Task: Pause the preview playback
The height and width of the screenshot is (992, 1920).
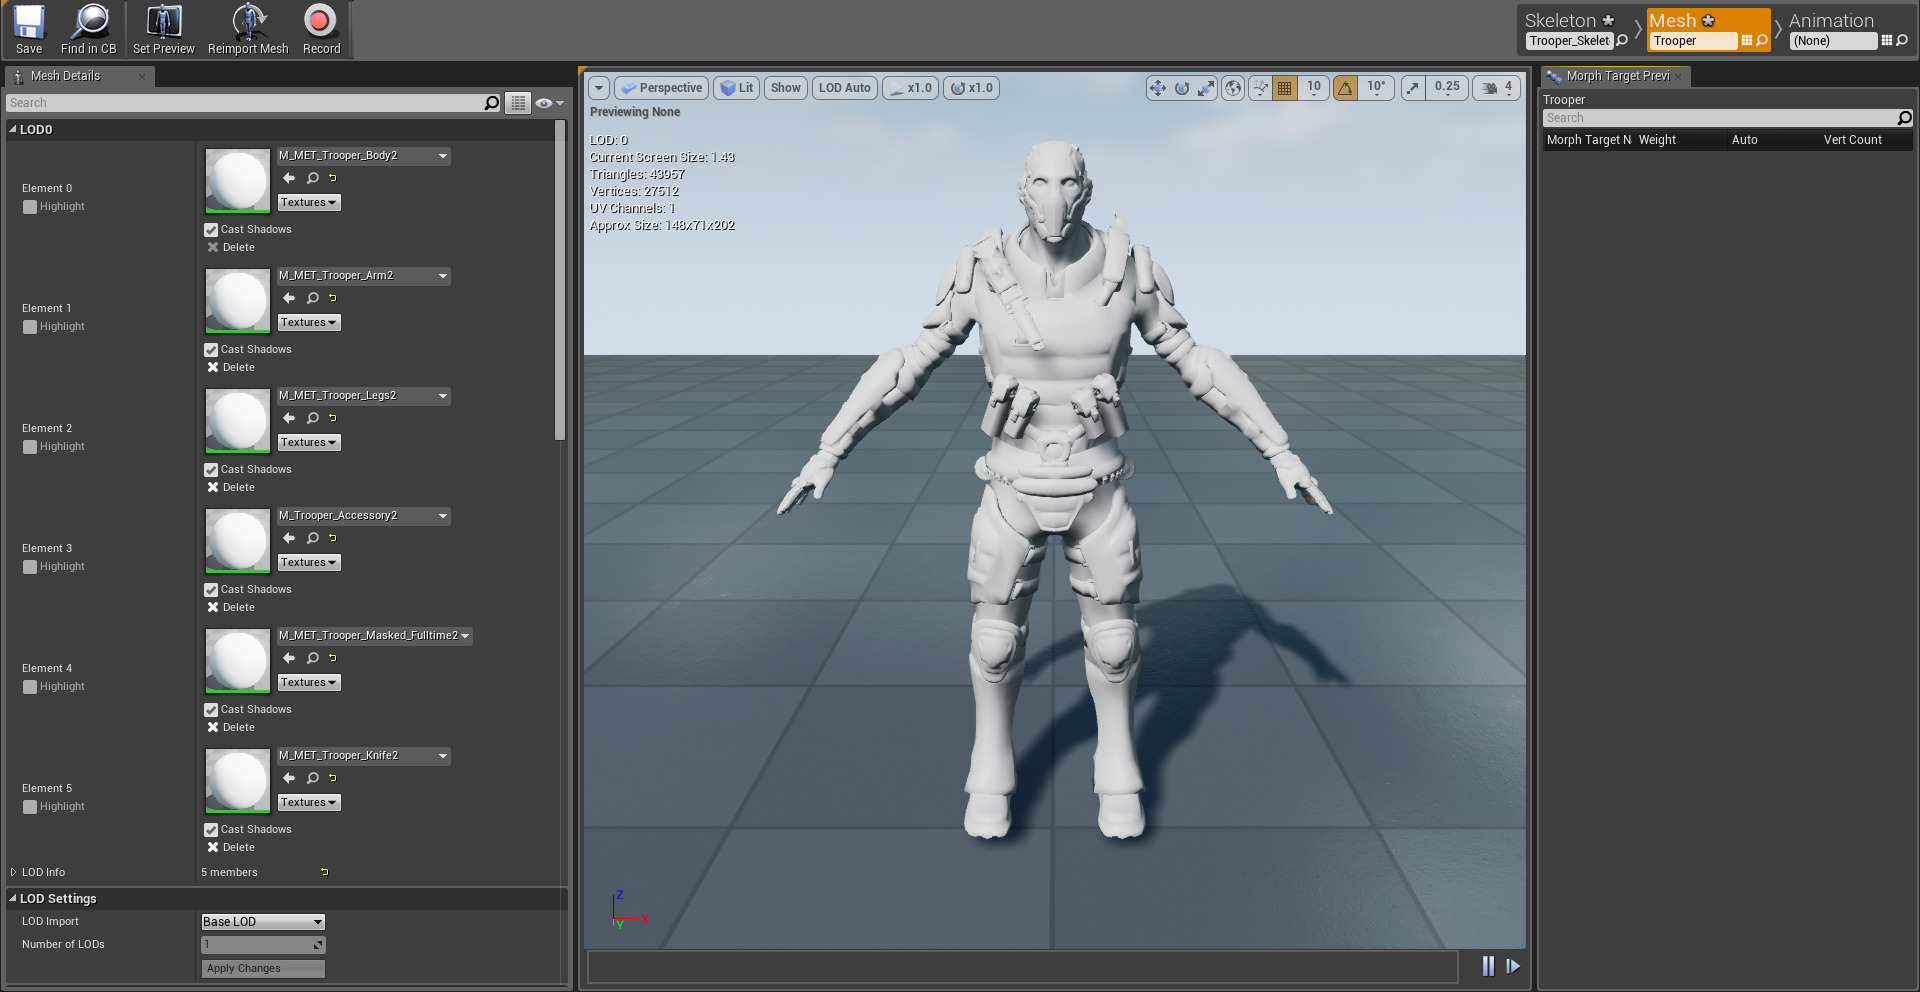Action: (x=1488, y=966)
